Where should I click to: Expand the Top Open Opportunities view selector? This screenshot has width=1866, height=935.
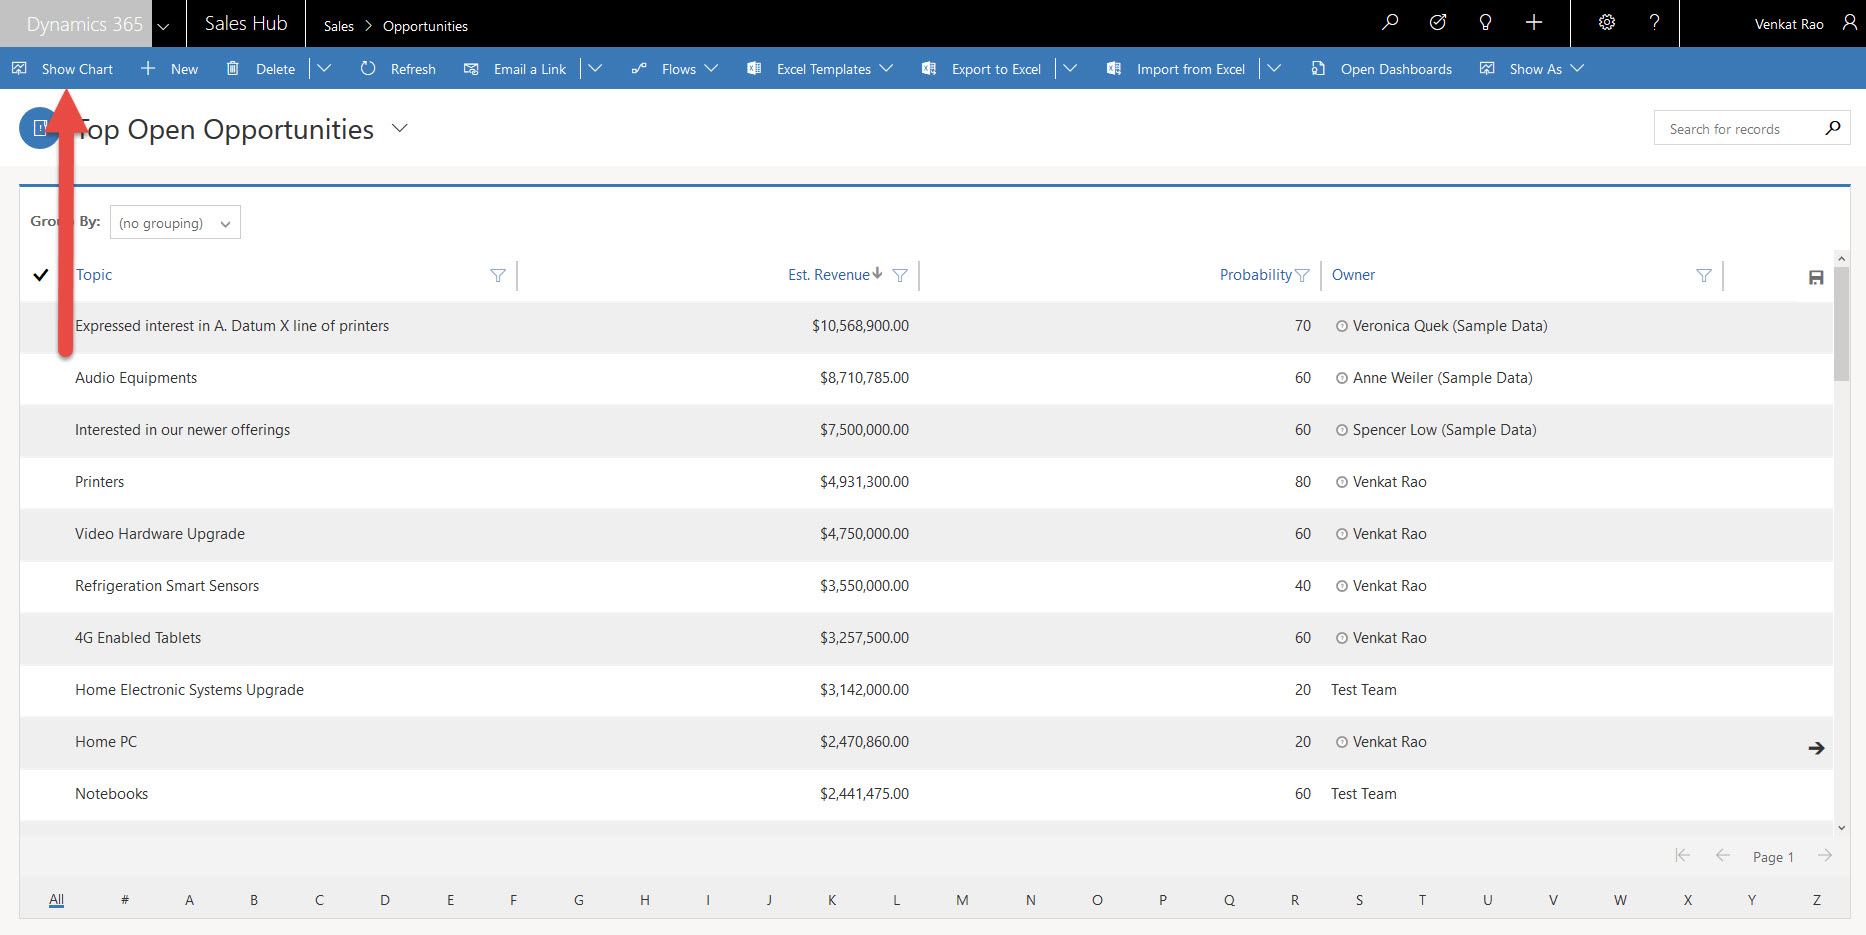coord(400,129)
